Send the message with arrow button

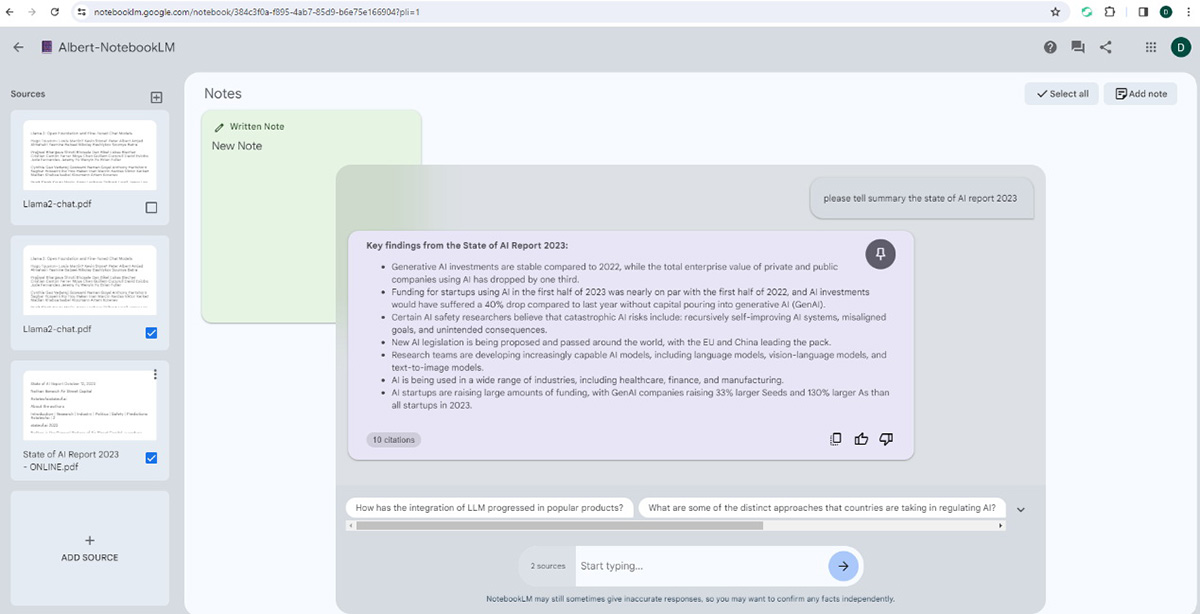pos(843,566)
